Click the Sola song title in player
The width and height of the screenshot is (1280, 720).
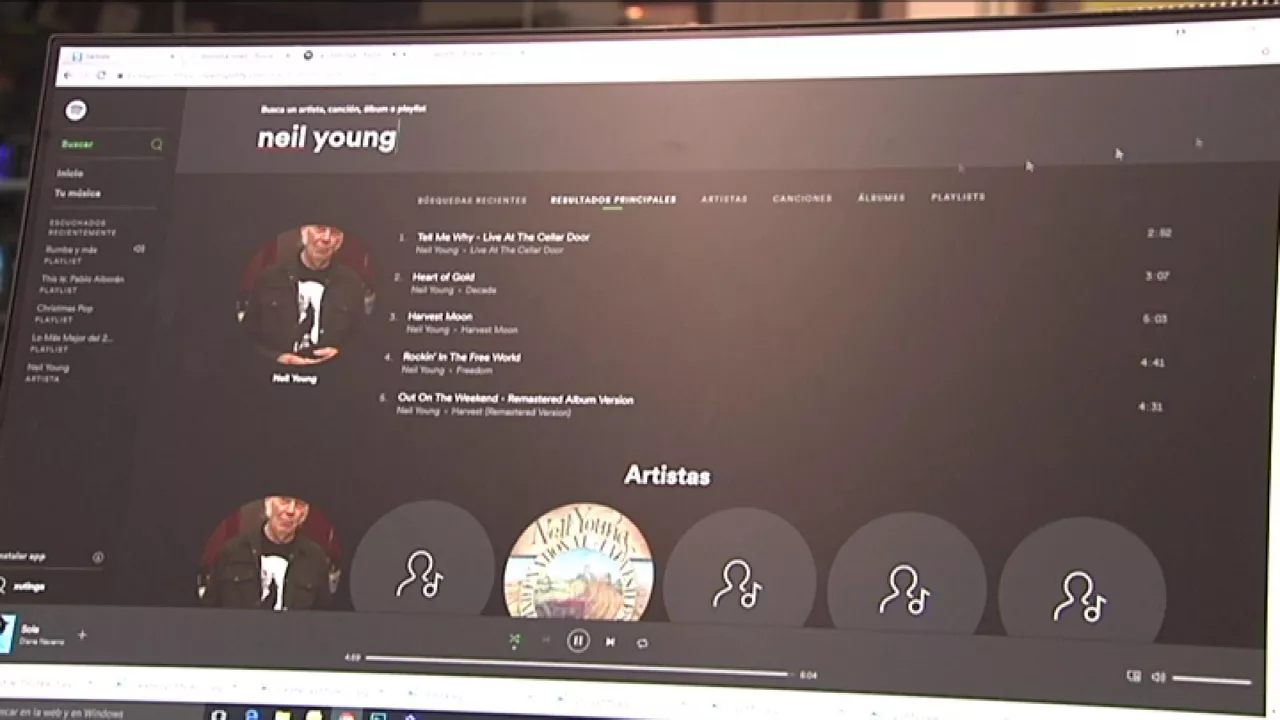point(29,630)
